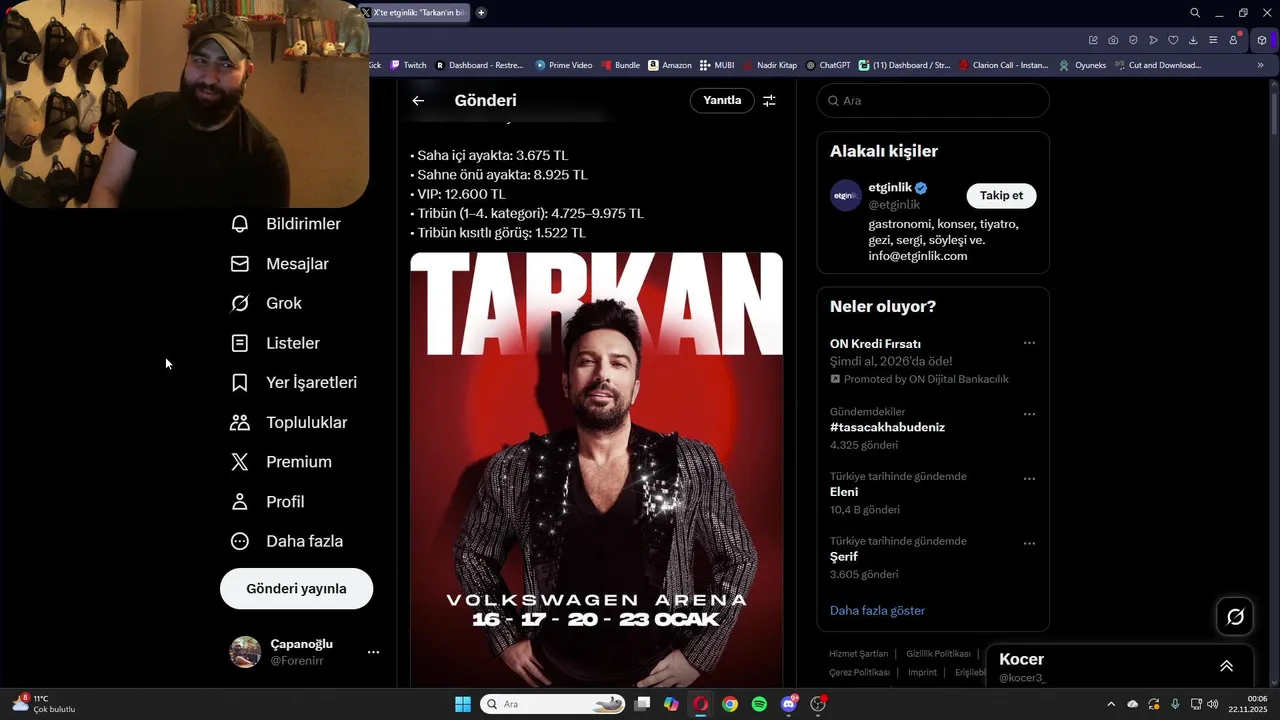
Task: Click the Premium X logo icon
Action: coord(240,462)
